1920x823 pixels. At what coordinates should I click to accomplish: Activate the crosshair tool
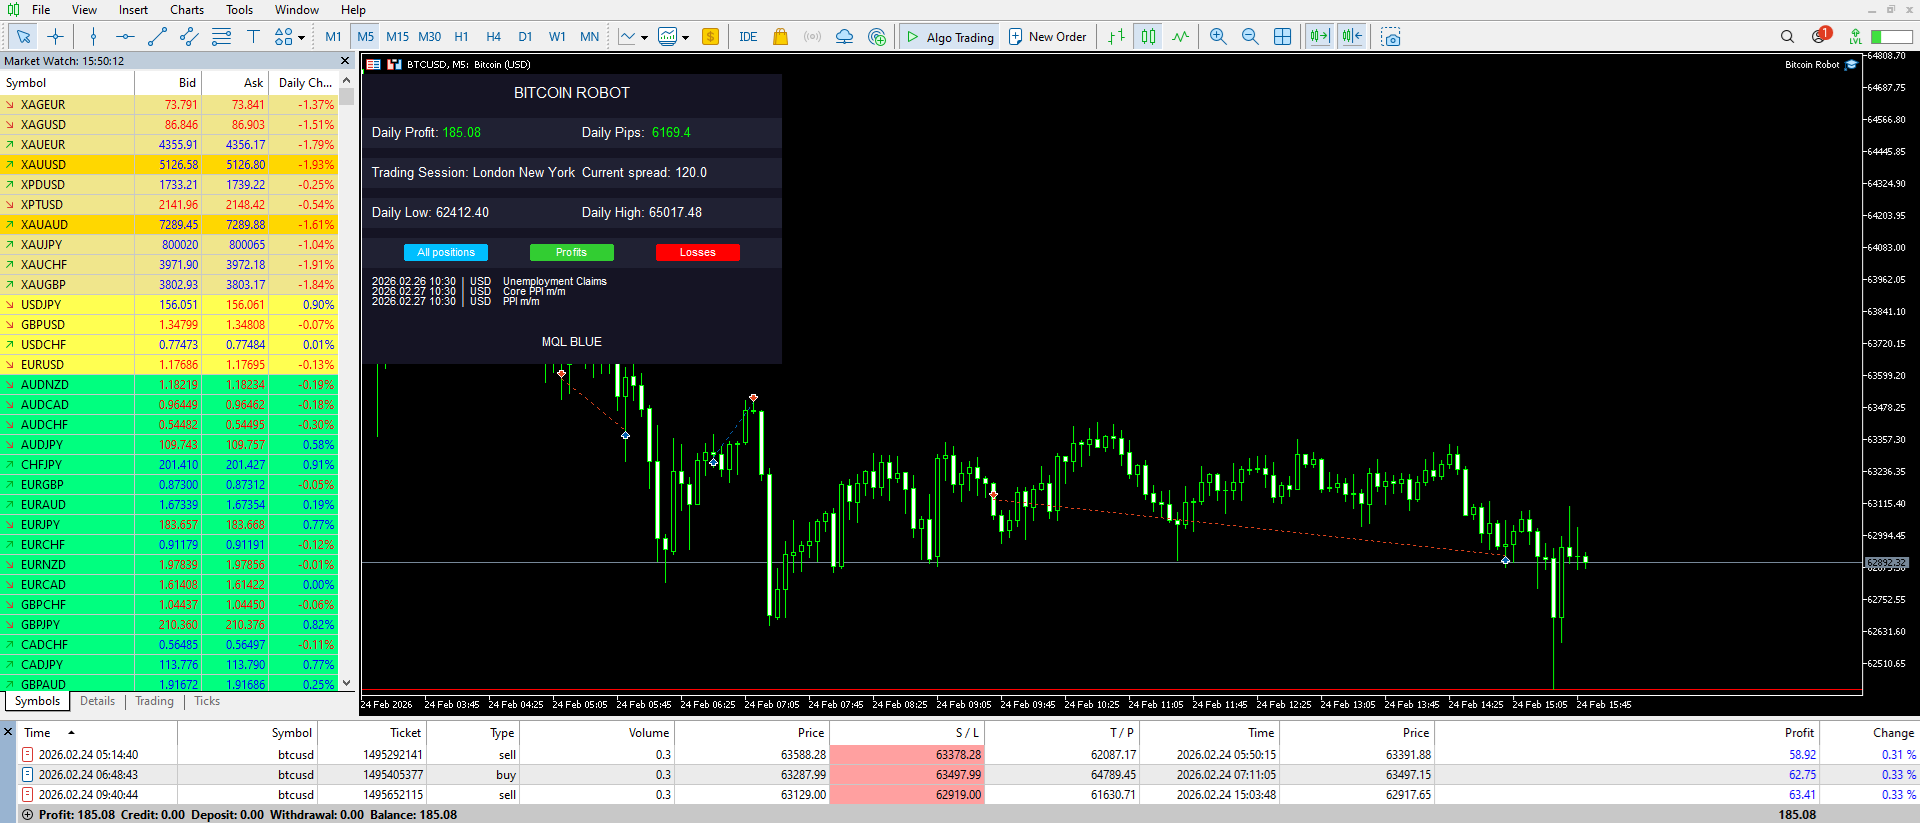(55, 37)
